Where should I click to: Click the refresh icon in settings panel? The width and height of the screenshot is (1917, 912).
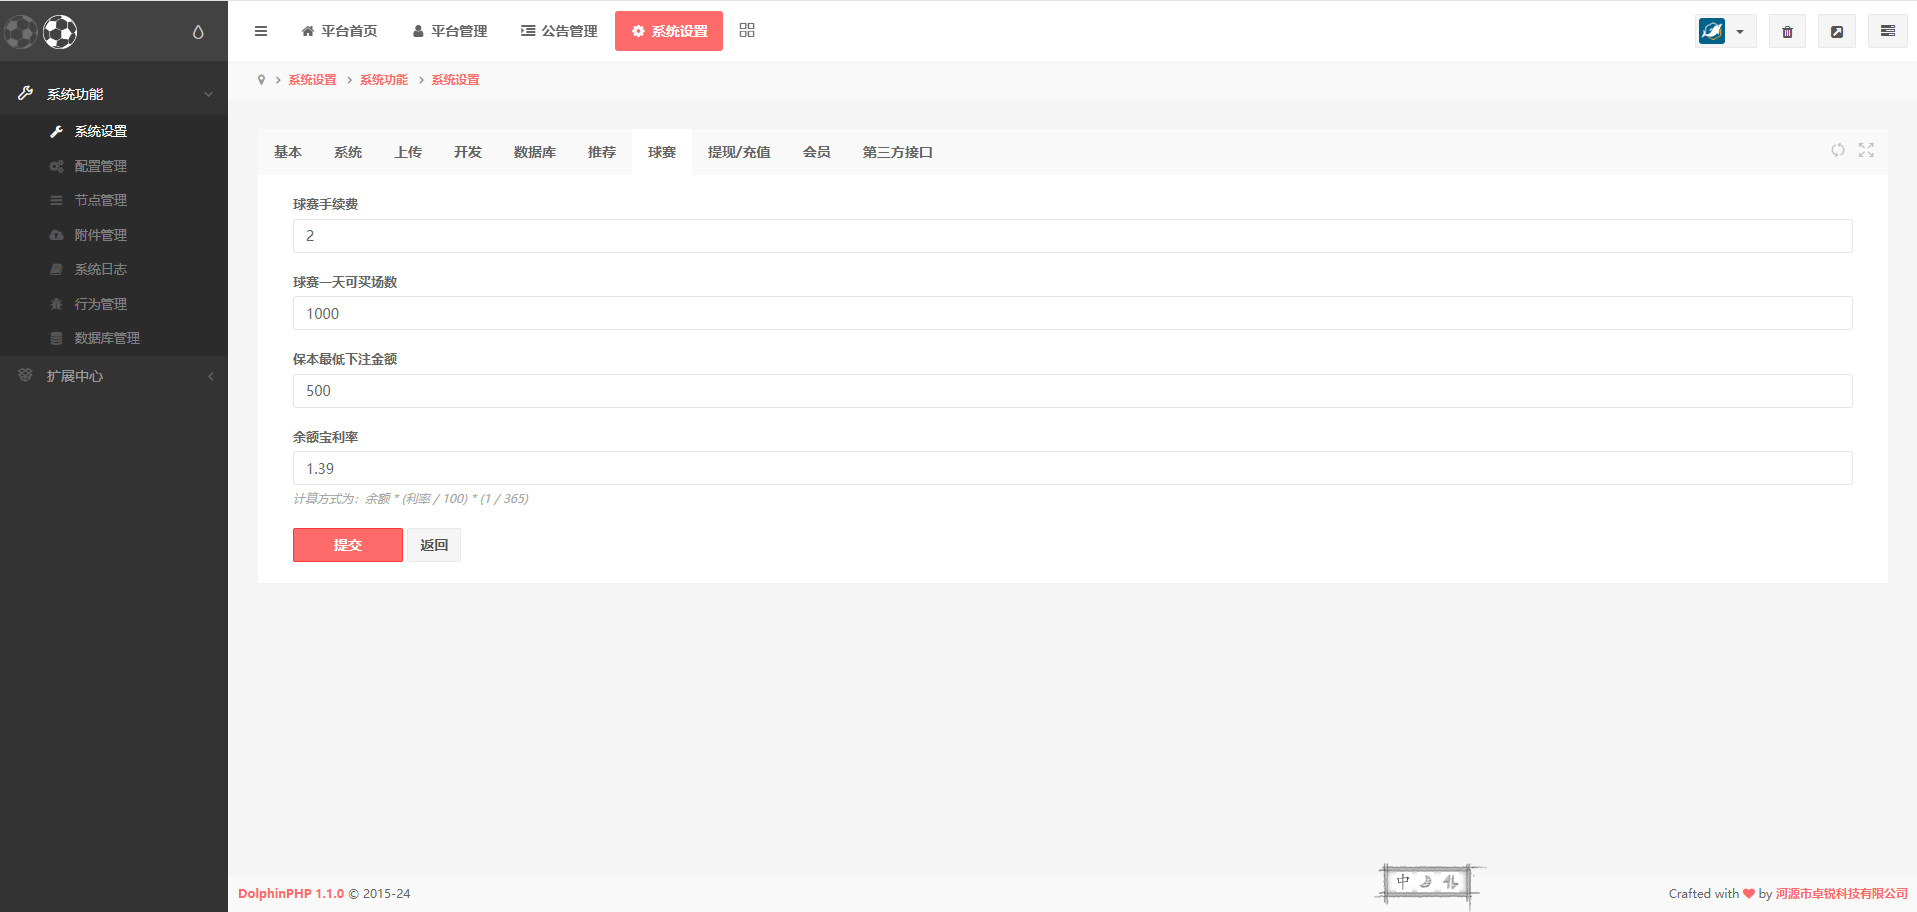click(x=1838, y=150)
